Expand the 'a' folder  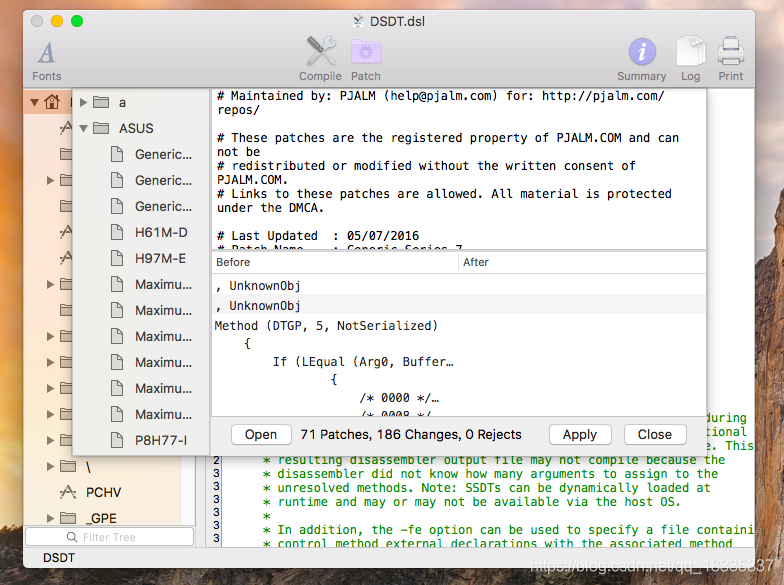pos(84,102)
